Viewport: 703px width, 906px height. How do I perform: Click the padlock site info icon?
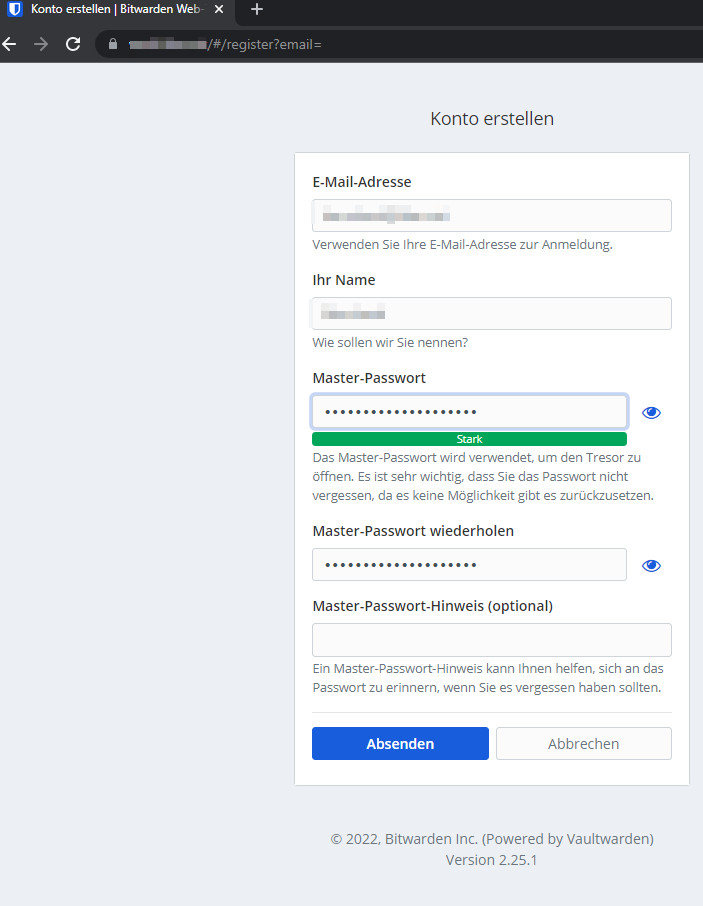click(x=113, y=45)
